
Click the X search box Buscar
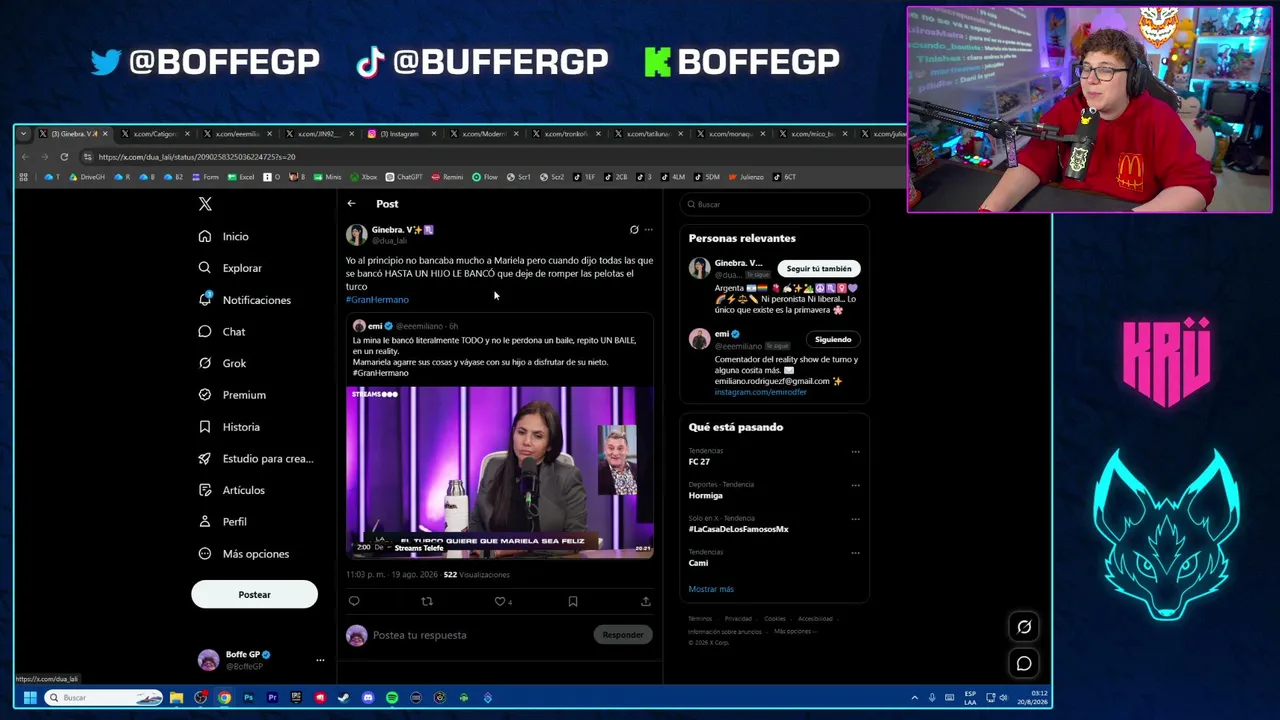coord(774,204)
